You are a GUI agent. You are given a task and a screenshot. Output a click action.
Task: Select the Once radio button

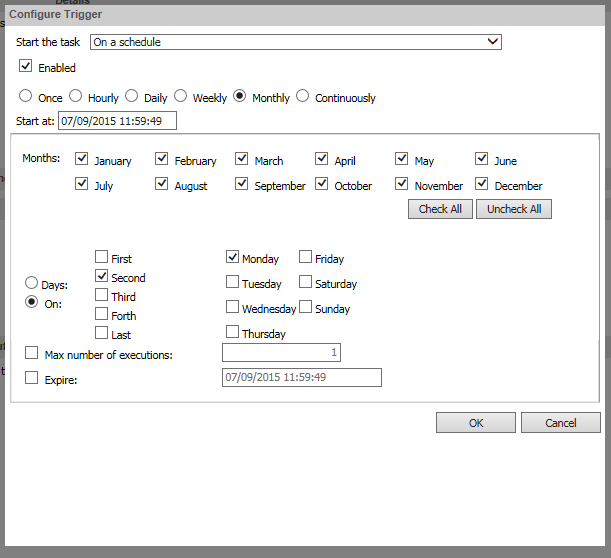[25, 95]
